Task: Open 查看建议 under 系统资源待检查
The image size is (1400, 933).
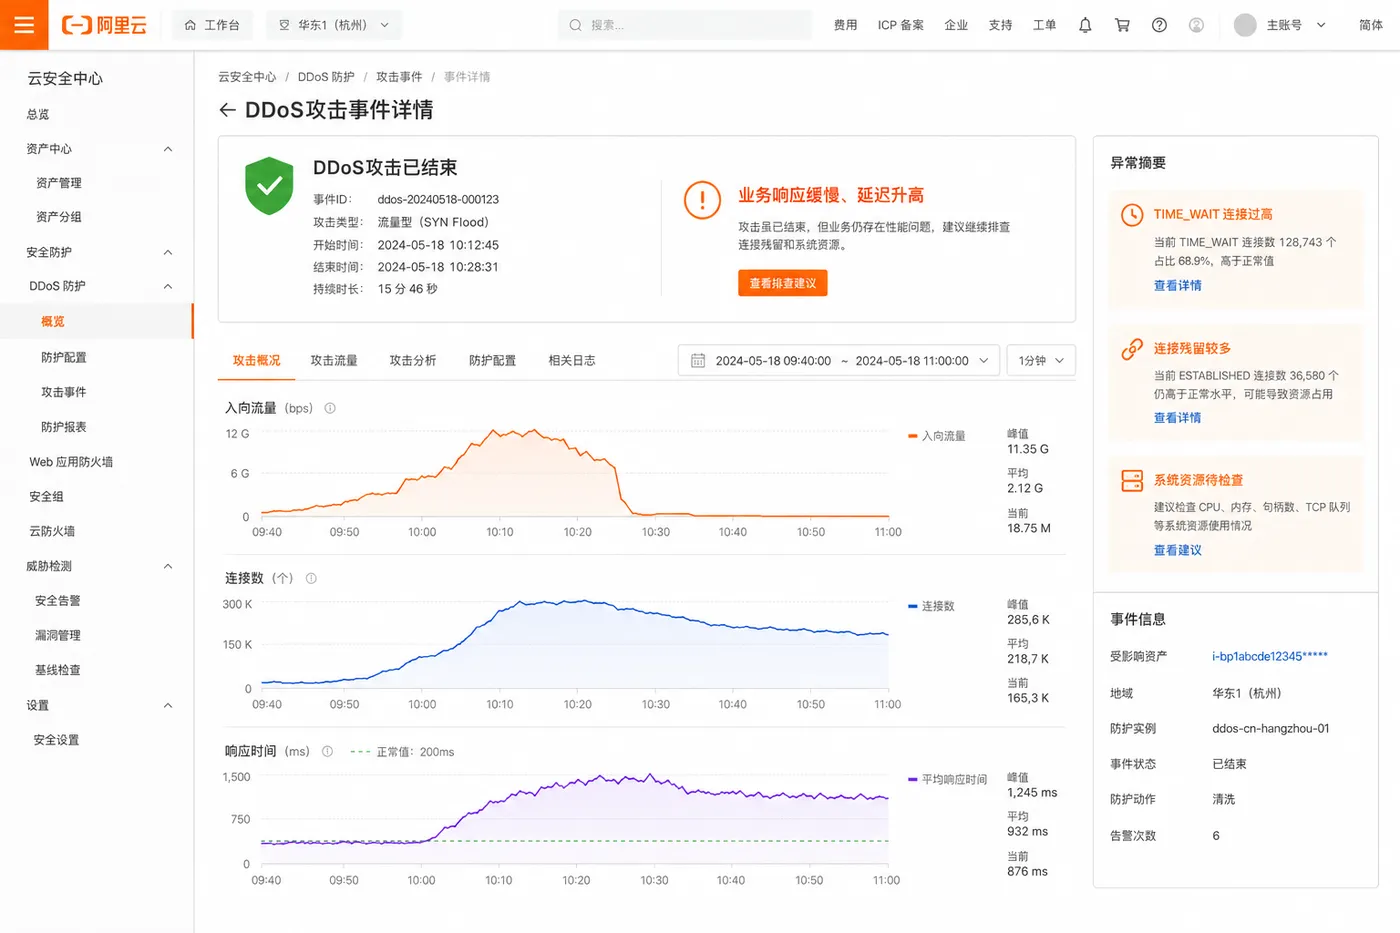Action: tap(1178, 550)
